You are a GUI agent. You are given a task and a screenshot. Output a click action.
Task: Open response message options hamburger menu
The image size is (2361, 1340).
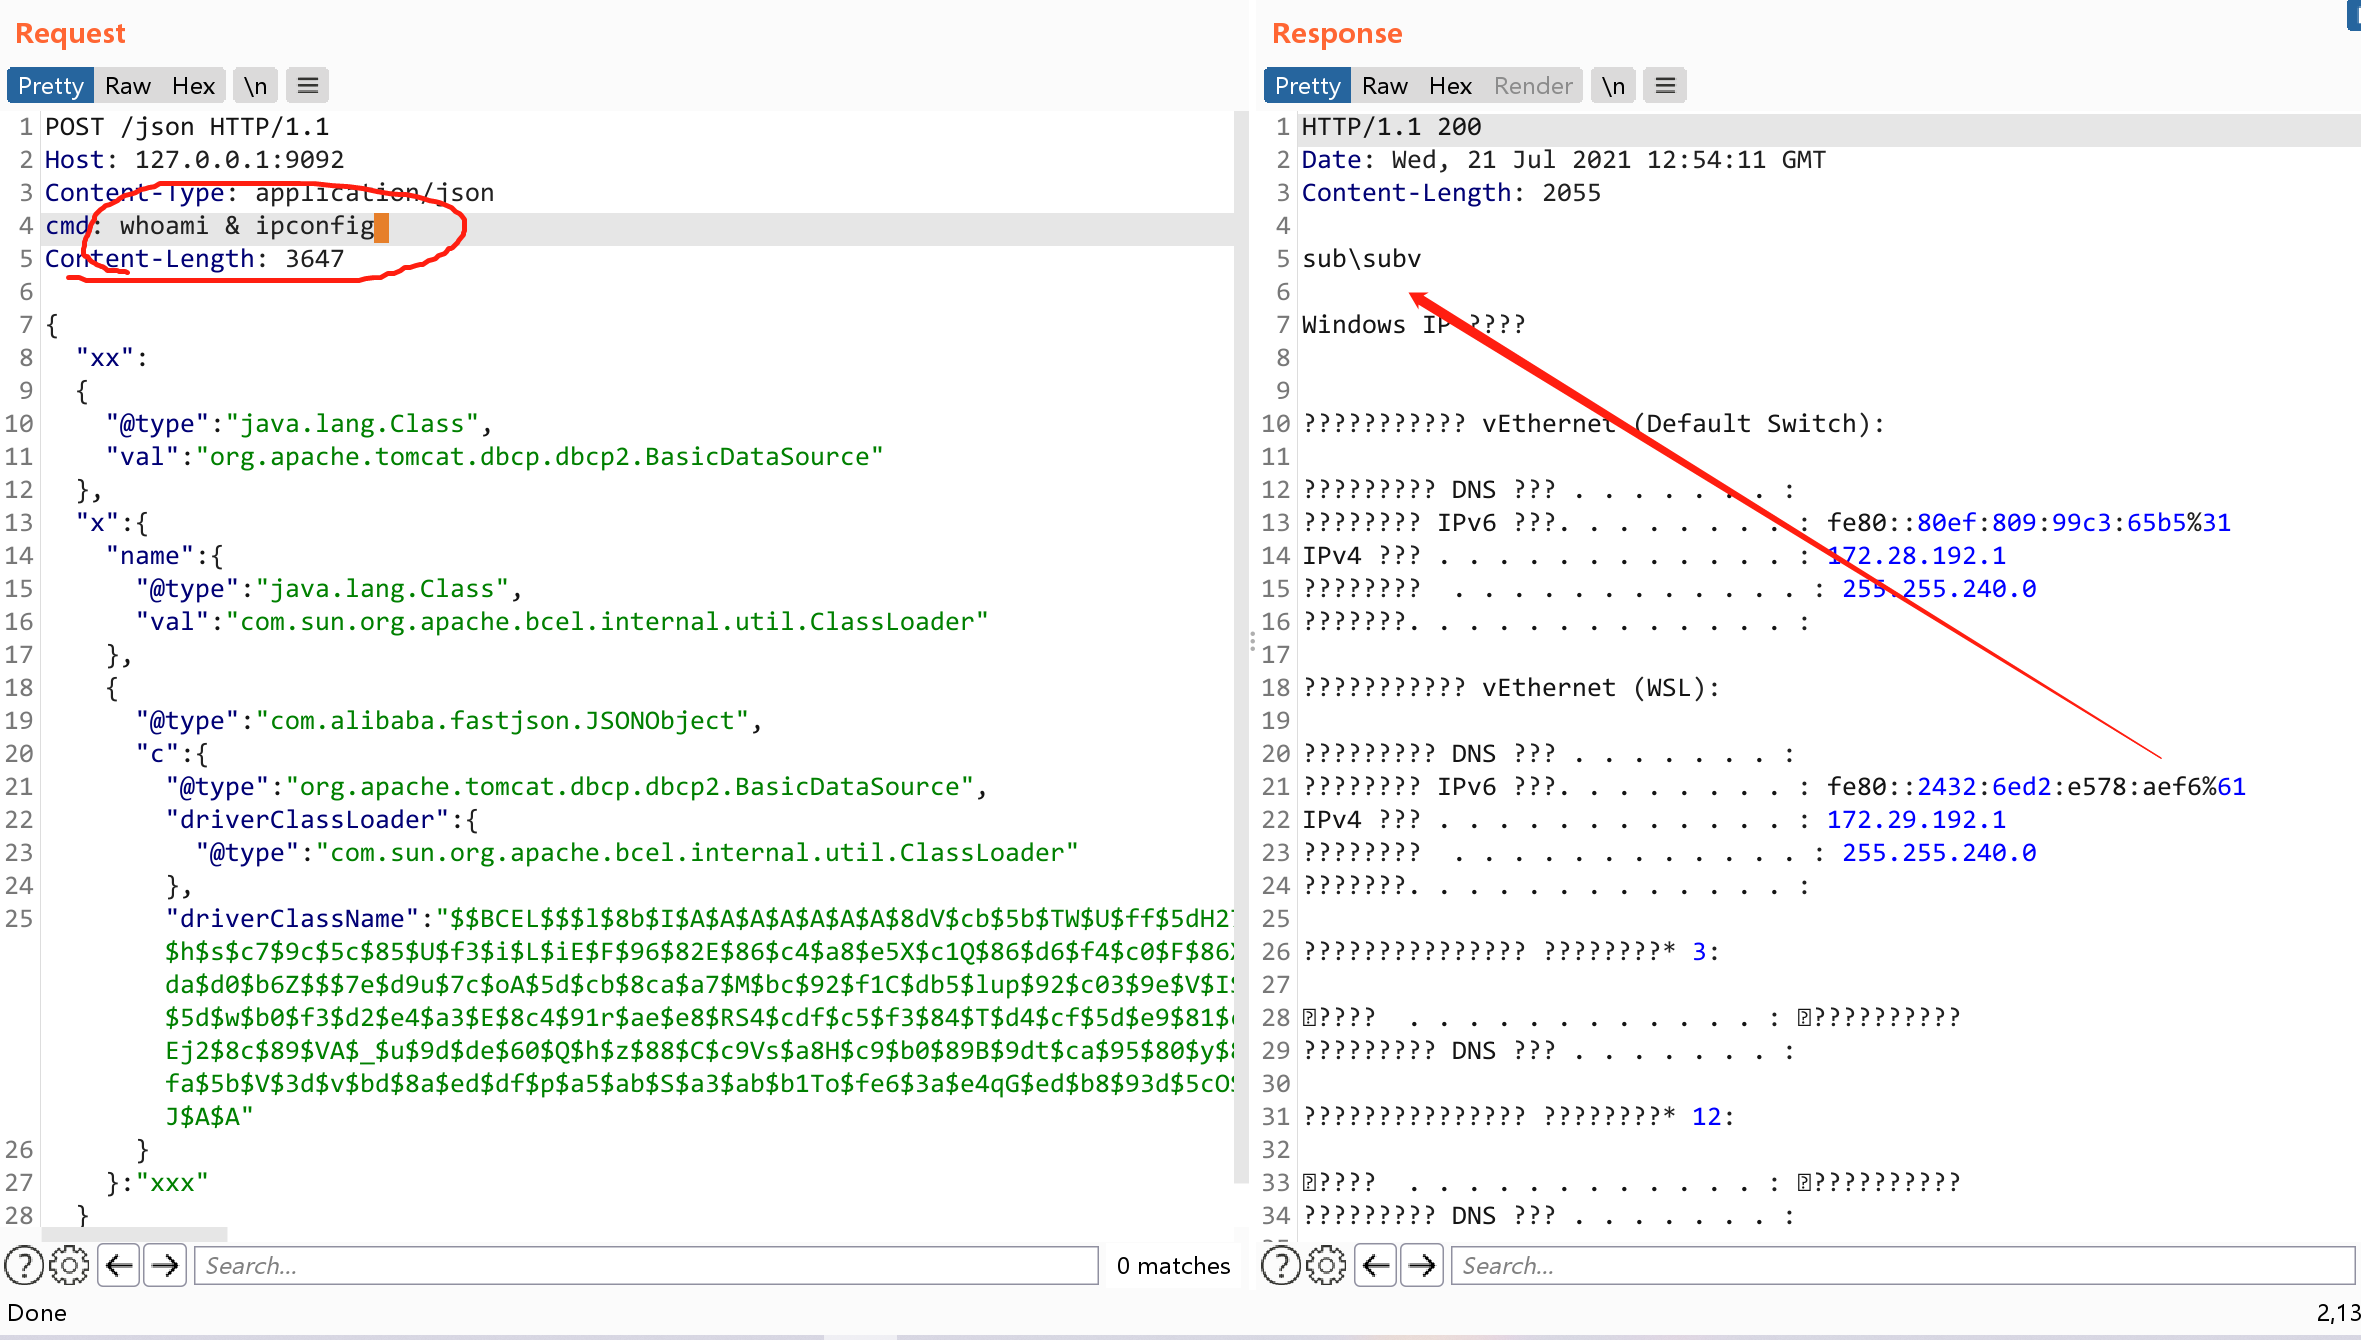click(x=1665, y=86)
